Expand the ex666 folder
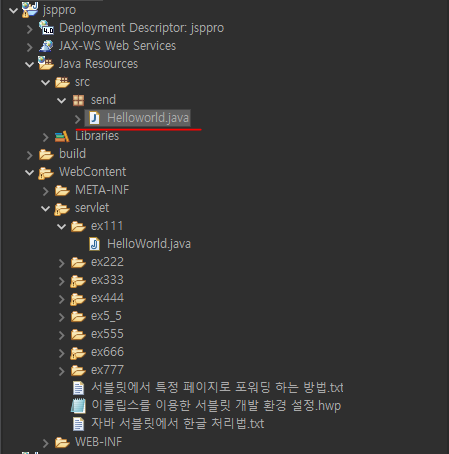This screenshot has height=454, width=449. 62,353
